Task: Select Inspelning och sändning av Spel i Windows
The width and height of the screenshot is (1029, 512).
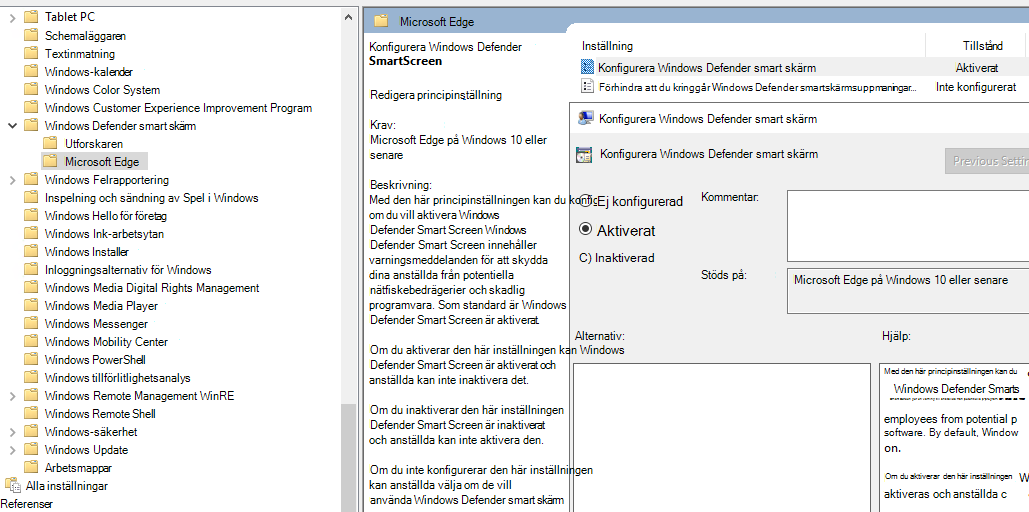Action: click(152, 198)
